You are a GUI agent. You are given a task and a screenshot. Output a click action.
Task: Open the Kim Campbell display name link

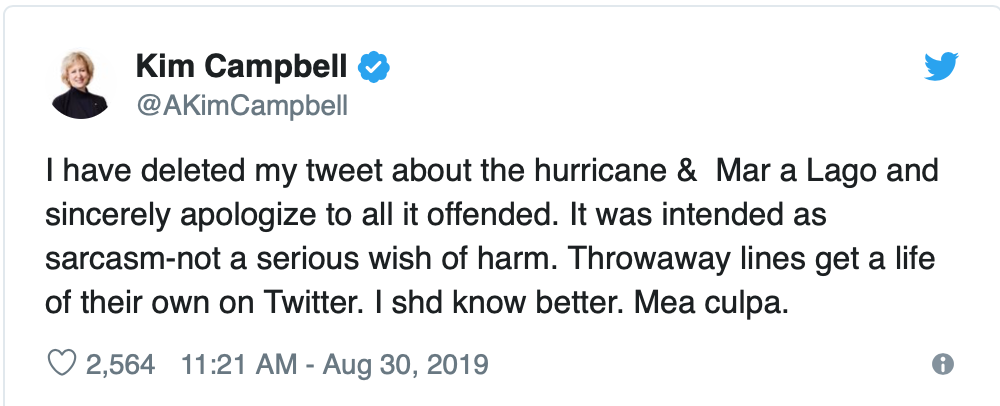[242, 67]
